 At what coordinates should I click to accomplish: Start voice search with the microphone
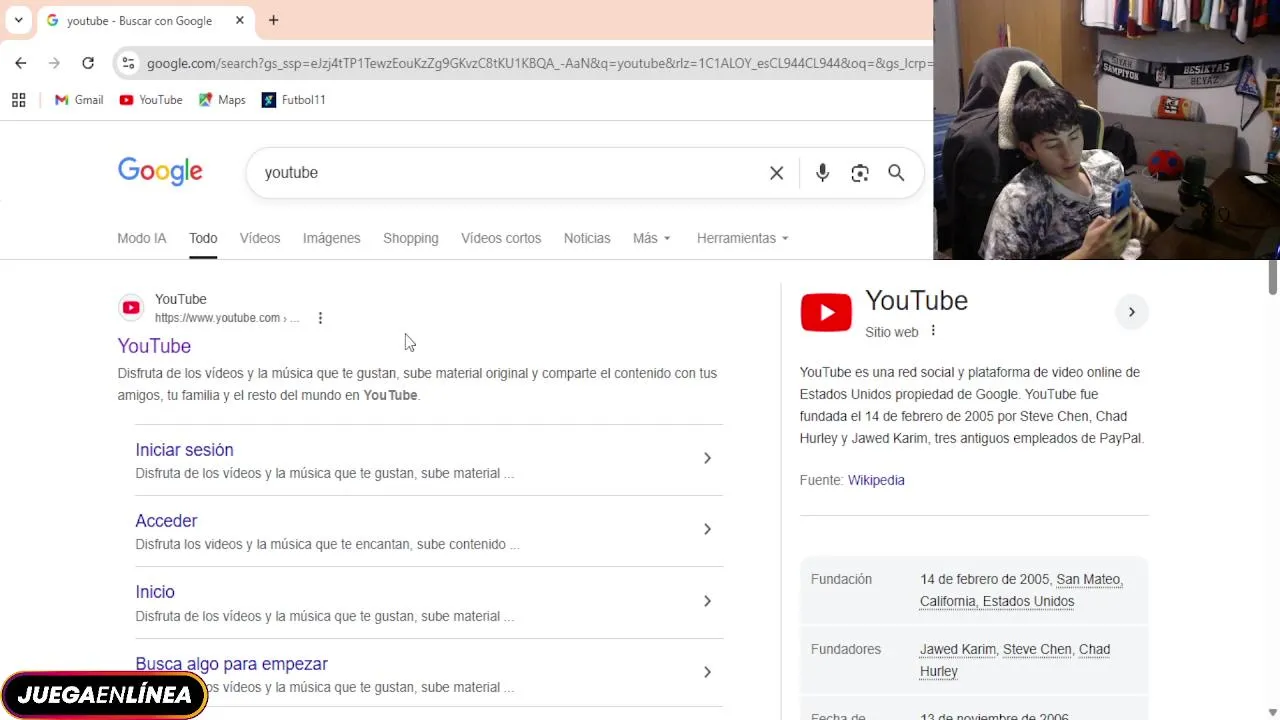click(822, 173)
